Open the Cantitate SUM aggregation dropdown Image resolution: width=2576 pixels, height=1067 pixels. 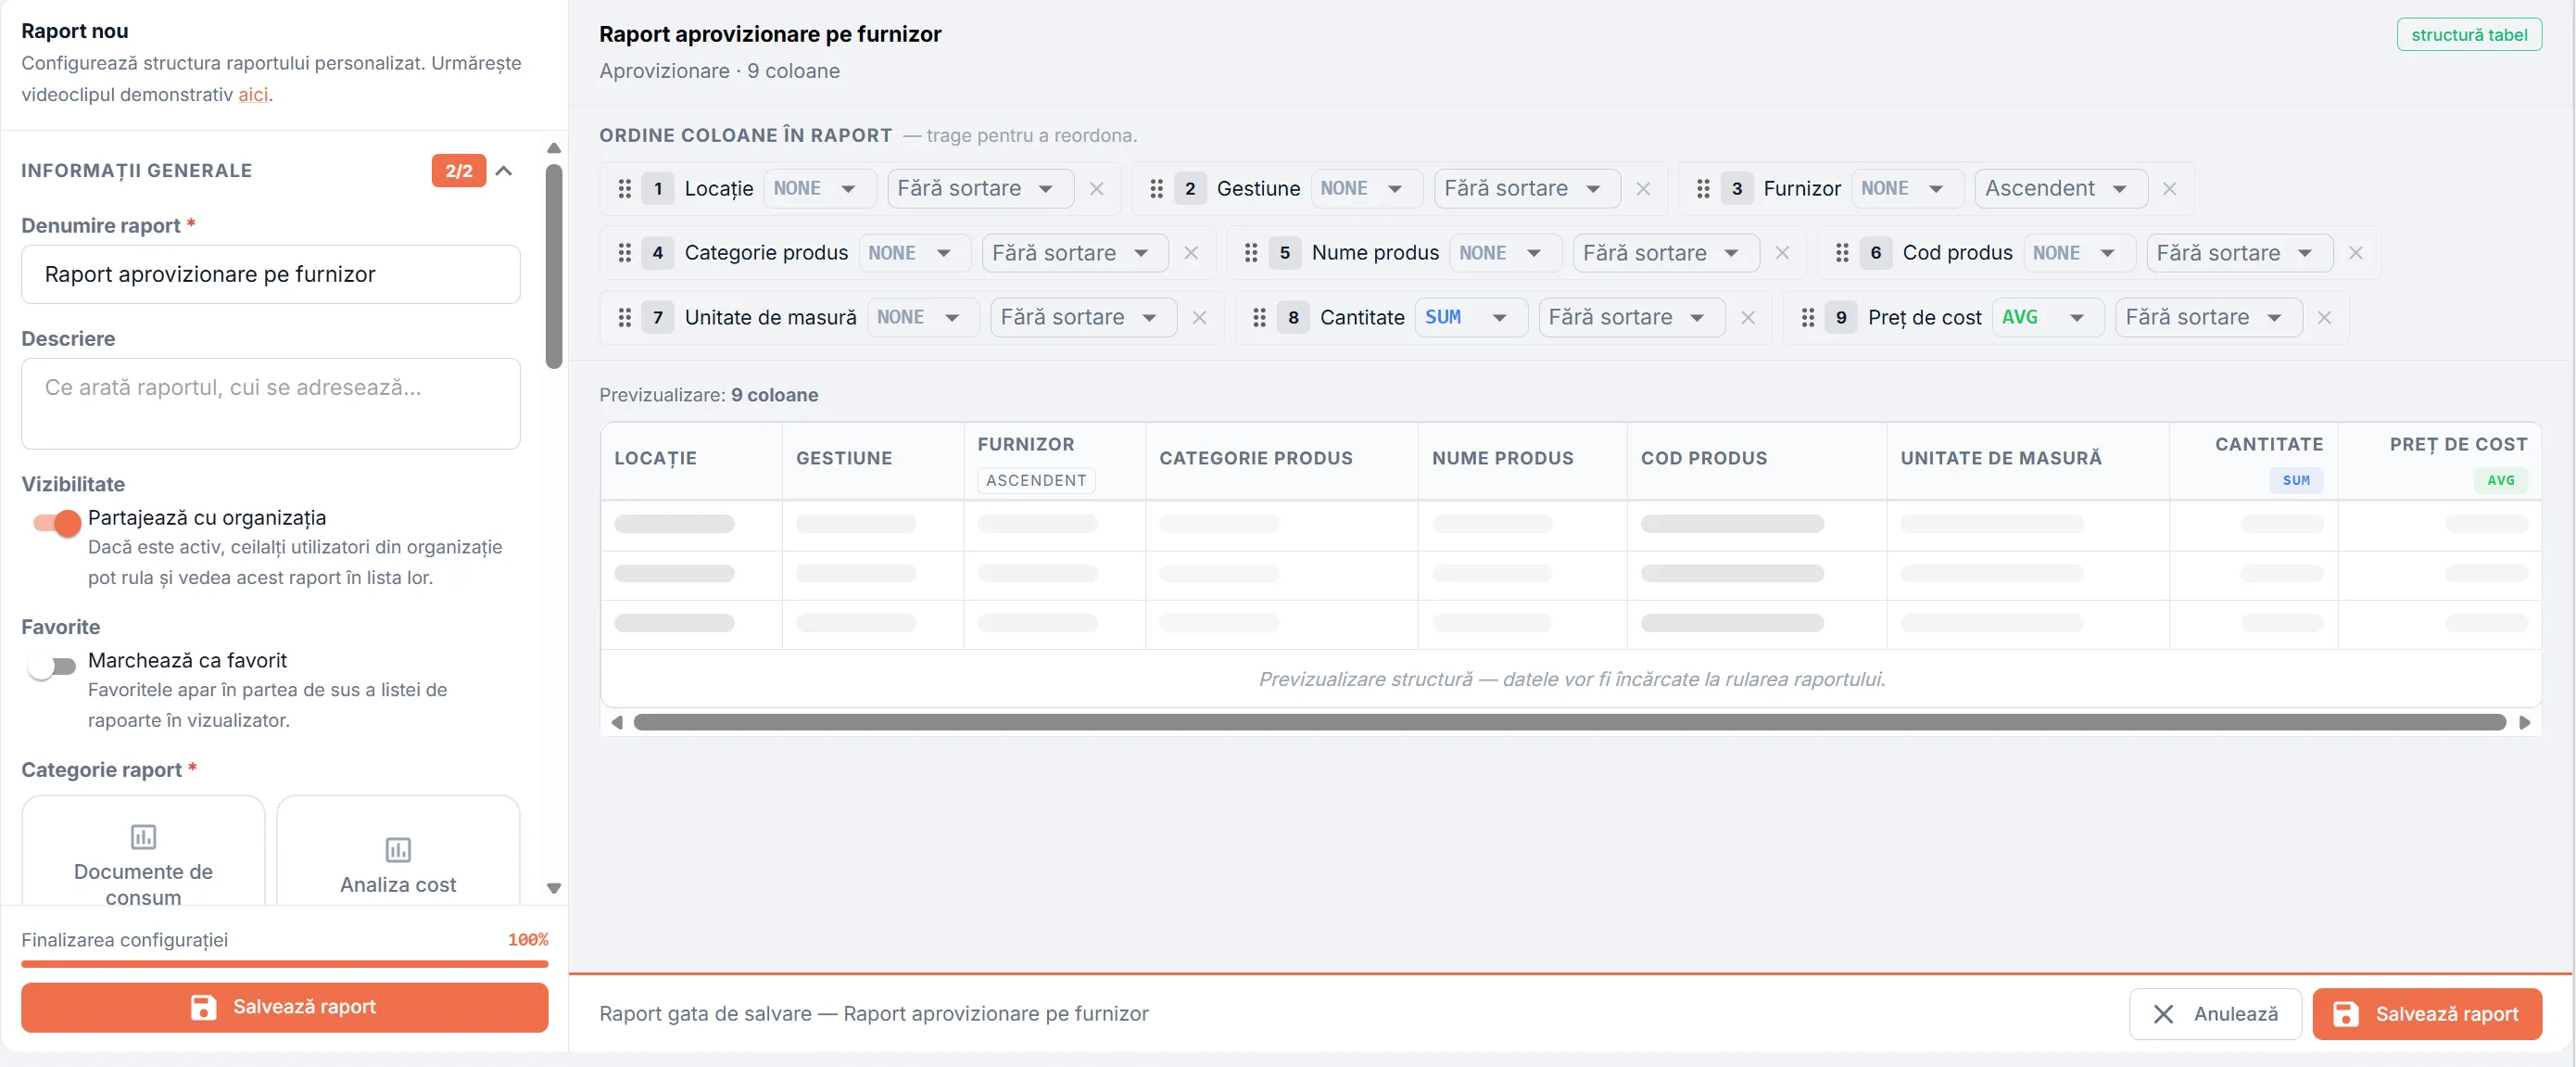[1470, 317]
